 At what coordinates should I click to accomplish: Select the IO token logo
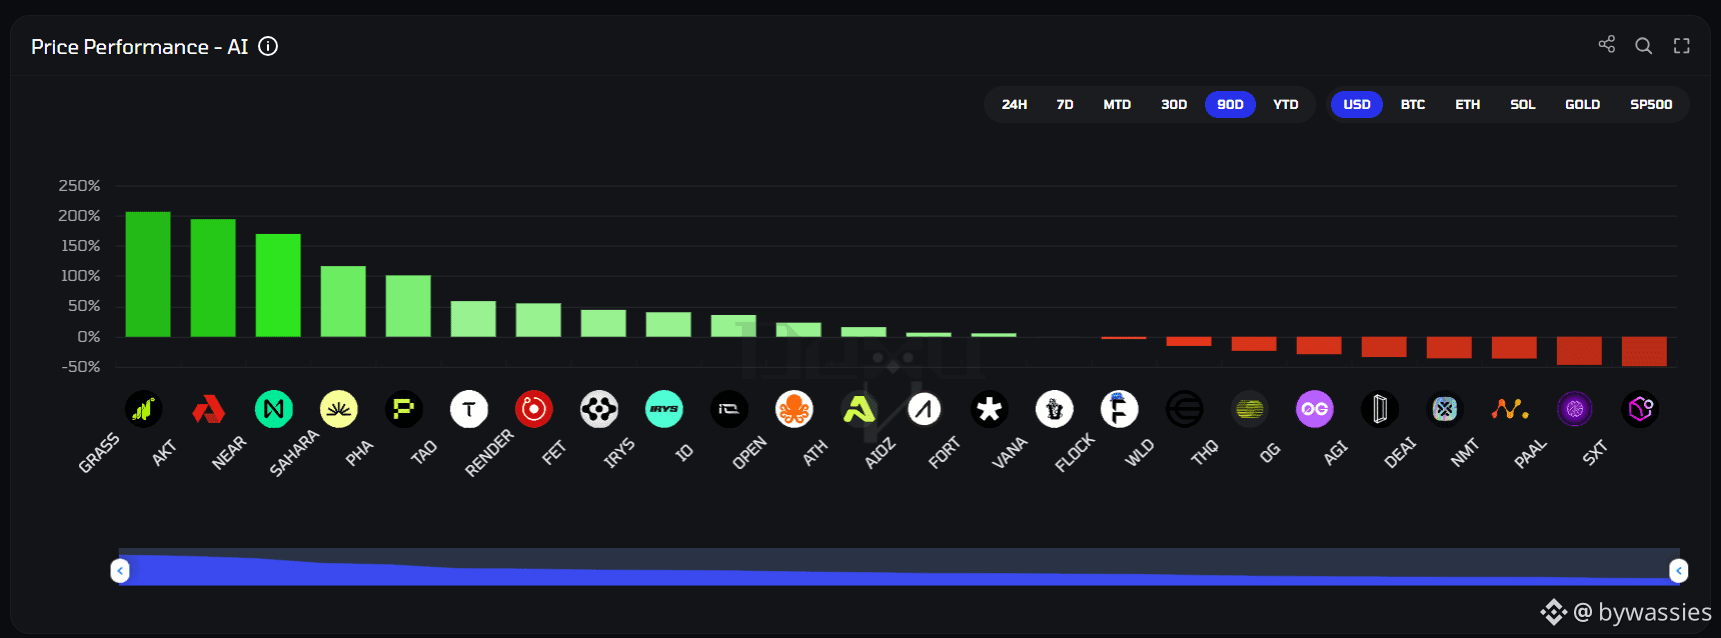(729, 409)
